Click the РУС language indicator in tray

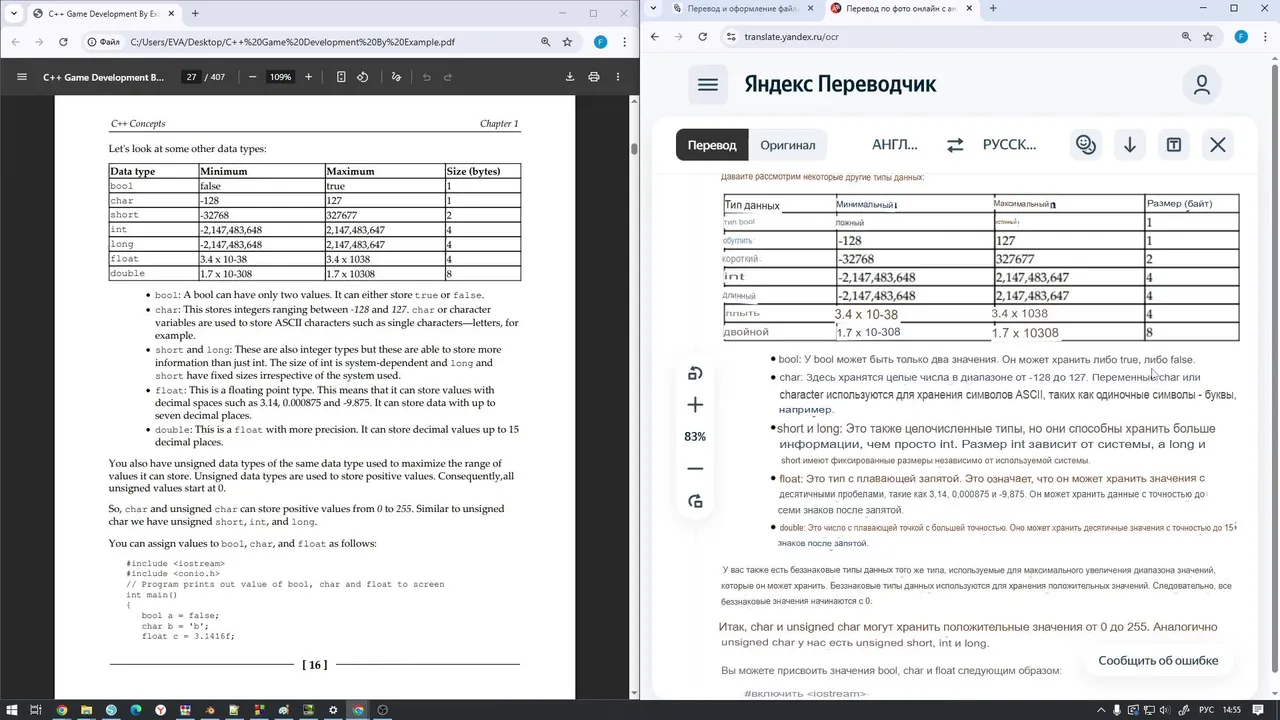click(1207, 710)
